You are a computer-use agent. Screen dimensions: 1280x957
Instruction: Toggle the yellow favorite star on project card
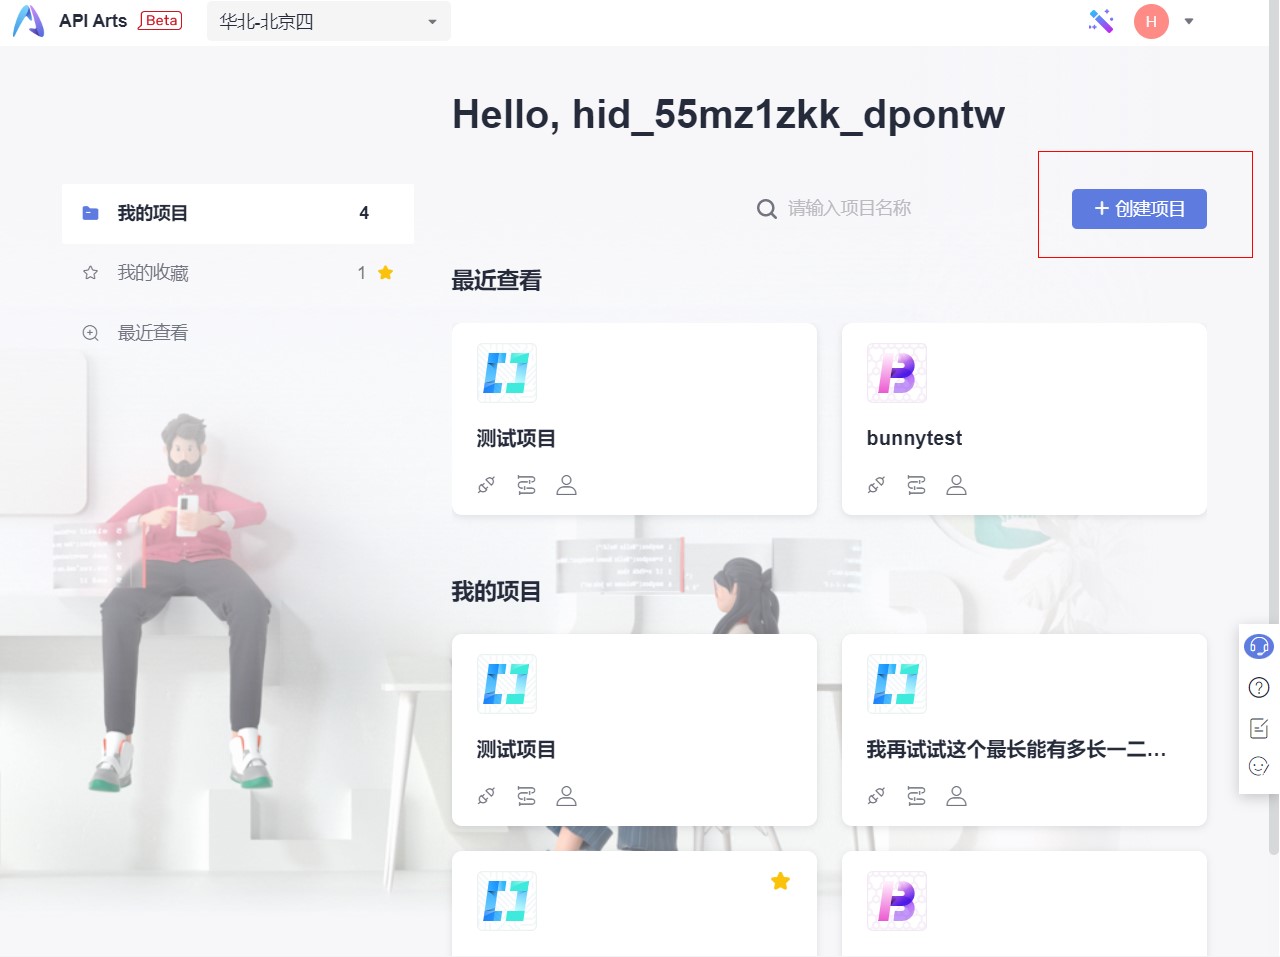[781, 881]
